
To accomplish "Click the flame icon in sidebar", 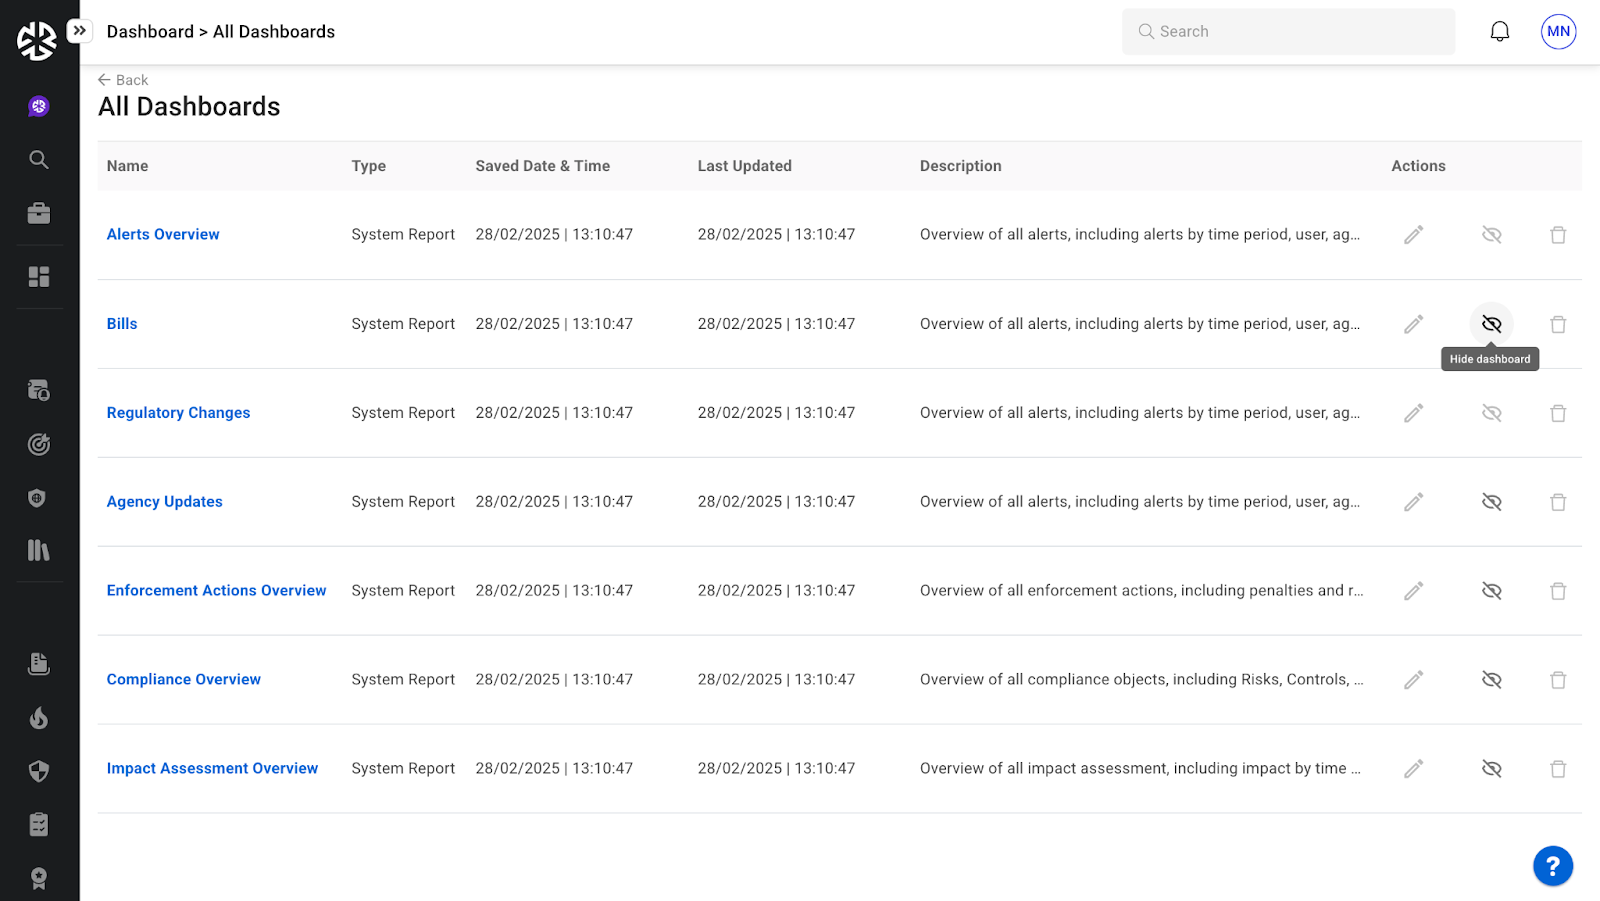I will (39, 718).
